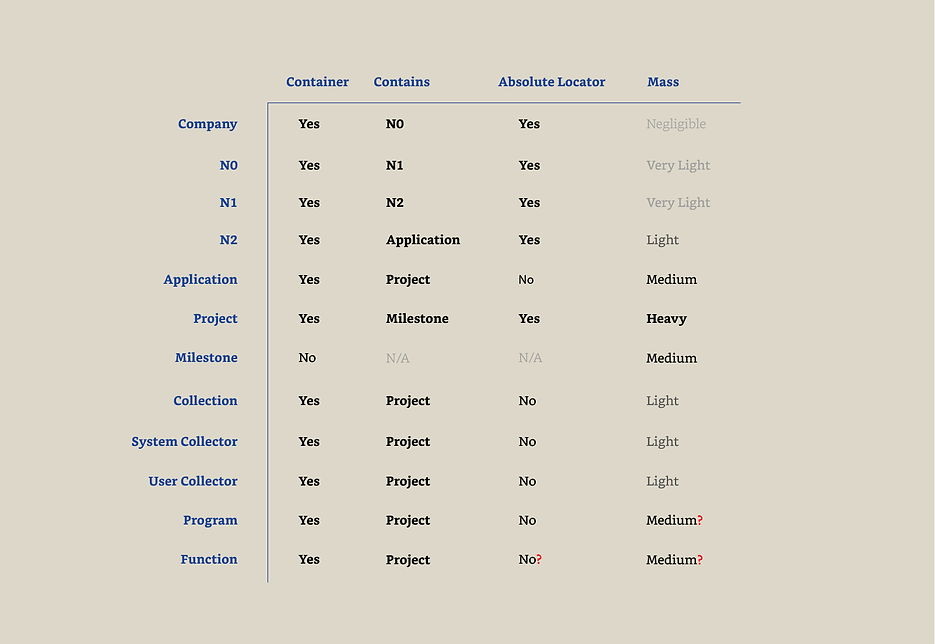The height and width of the screenshot is (644, 935).
Task: Click the User Collector row label
Action: [193, 481]
